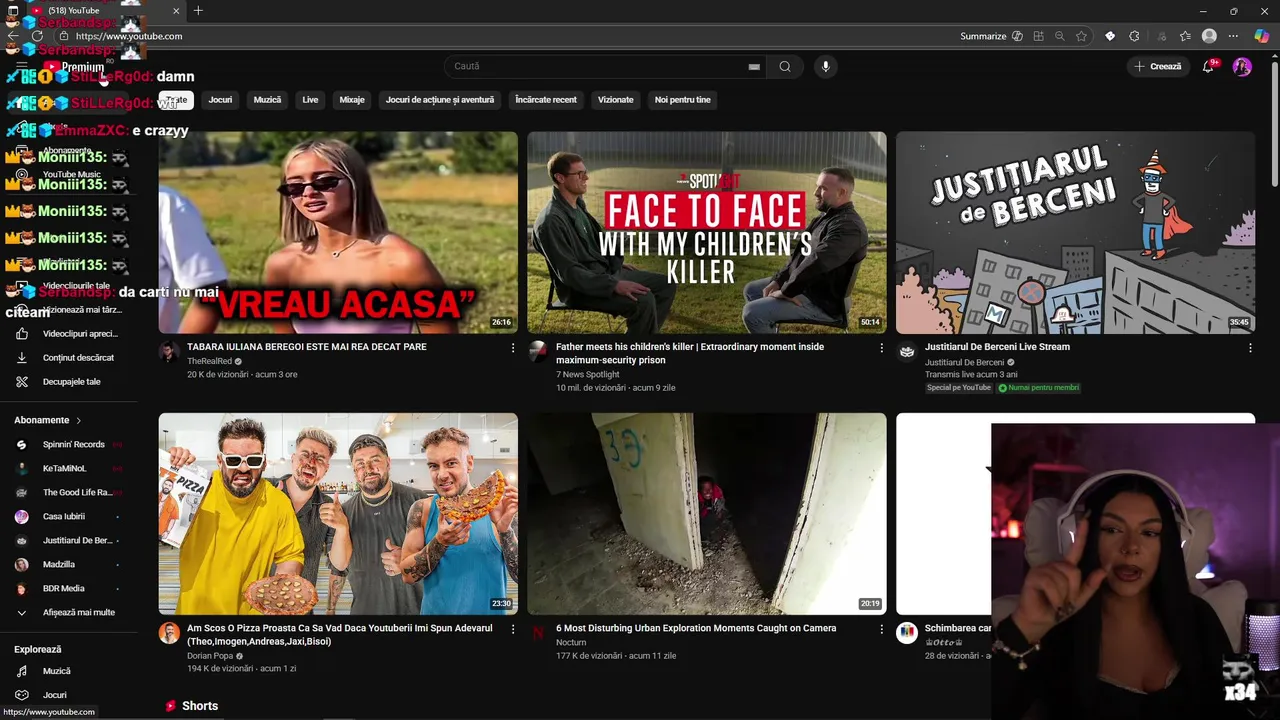
Task: Open options for Justițiarul De Berceni Live Stream
Action: coord(1250,348)
